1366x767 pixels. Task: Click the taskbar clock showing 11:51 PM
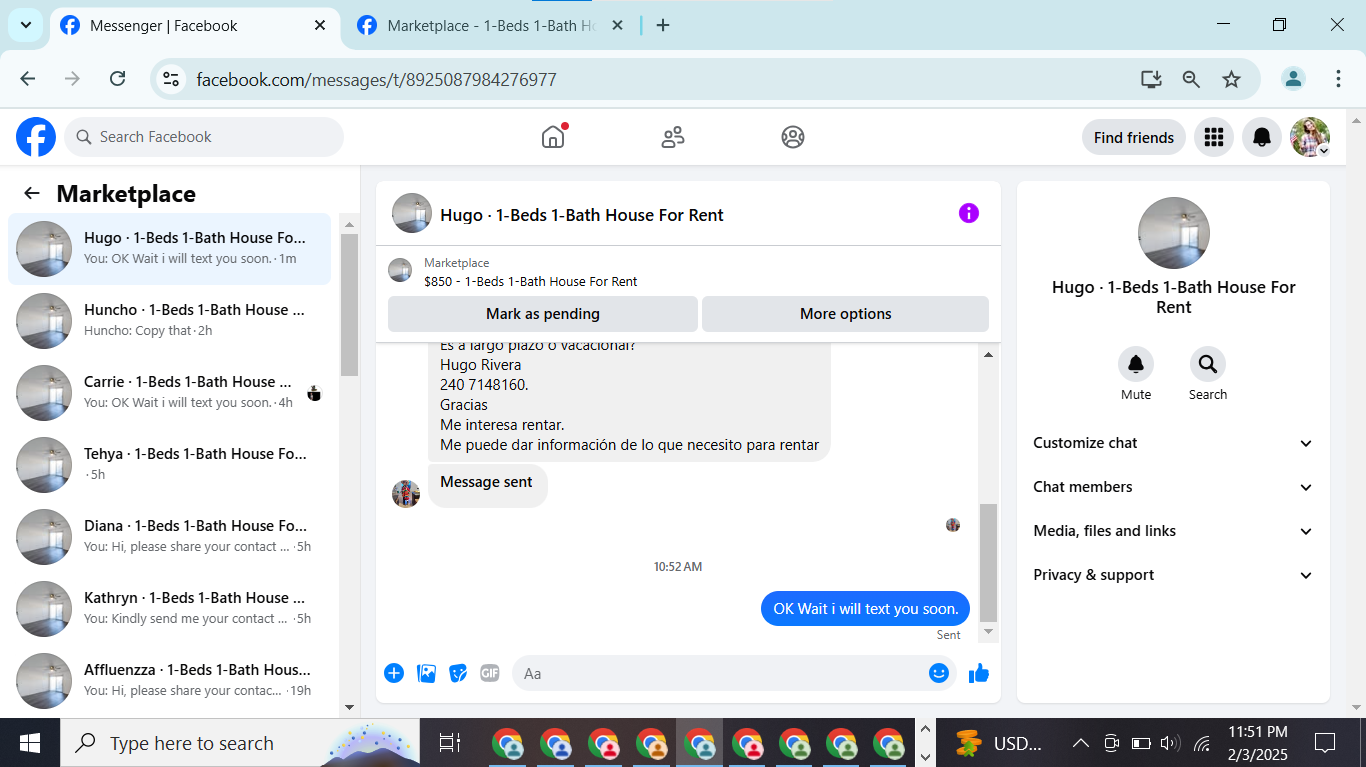[x=1258, y=743]
